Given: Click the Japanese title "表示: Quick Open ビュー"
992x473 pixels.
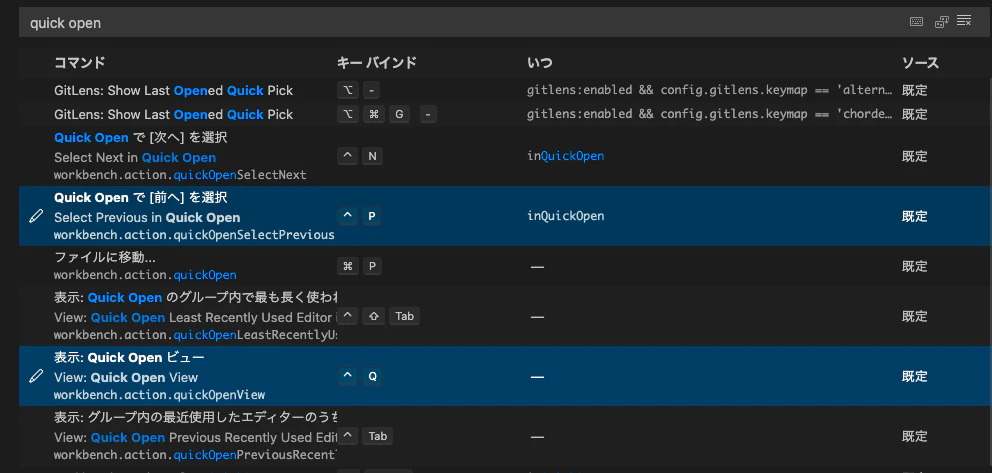Looking at the screenshot, I should click(129, 357).
